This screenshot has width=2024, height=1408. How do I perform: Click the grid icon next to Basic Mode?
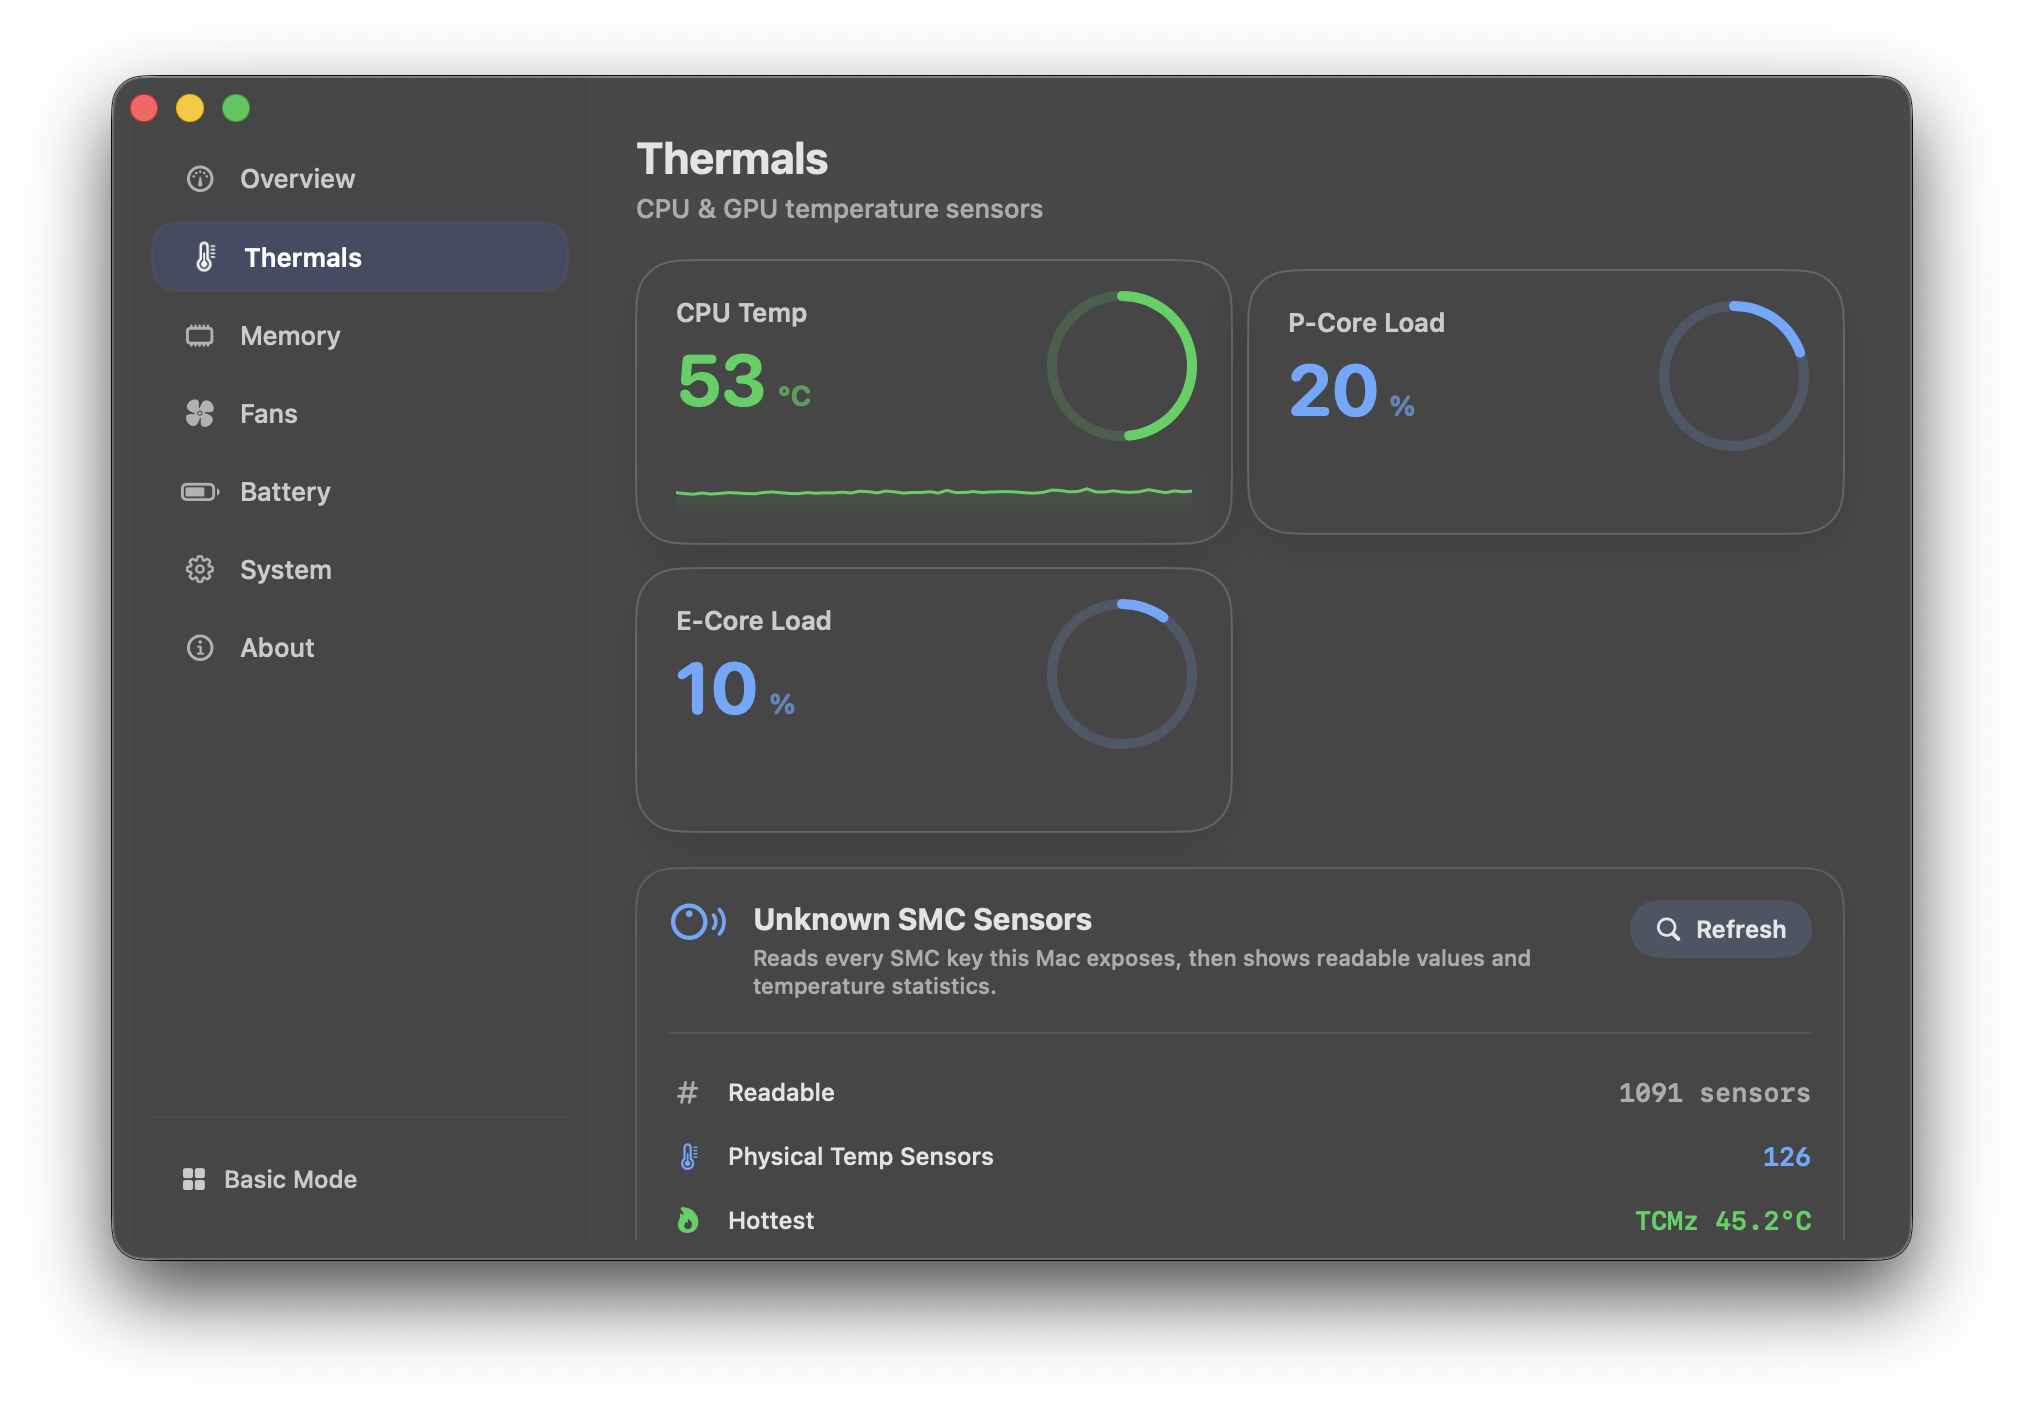194,1179
